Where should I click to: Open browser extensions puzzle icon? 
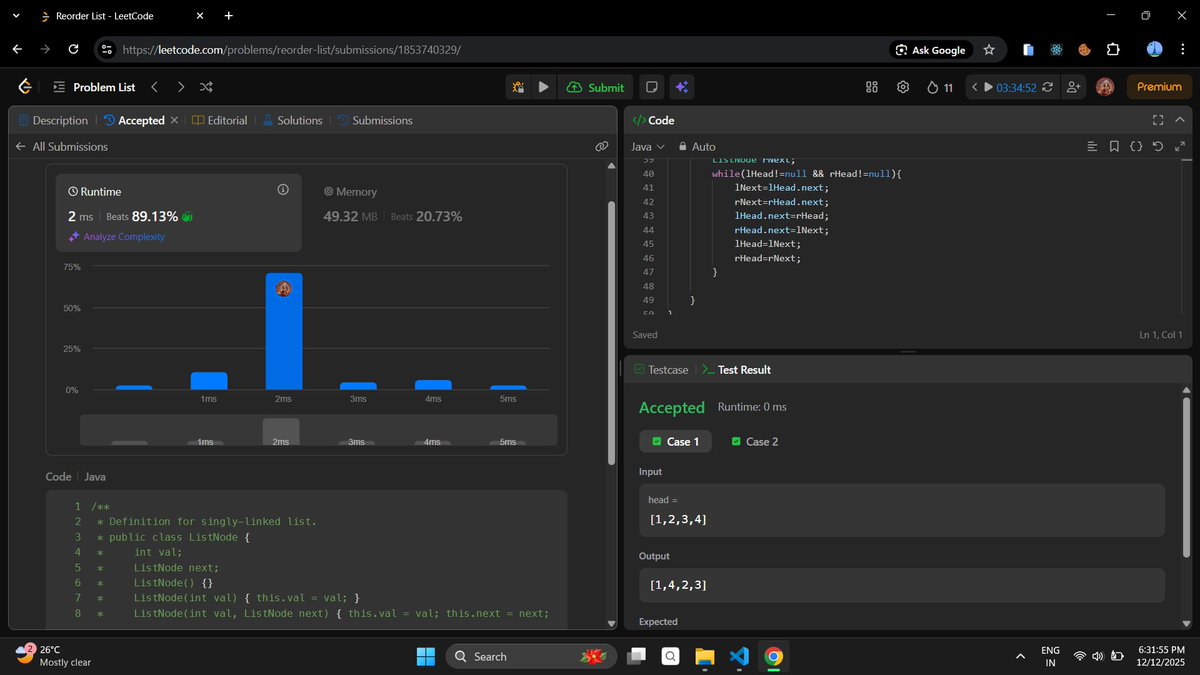1112,49
